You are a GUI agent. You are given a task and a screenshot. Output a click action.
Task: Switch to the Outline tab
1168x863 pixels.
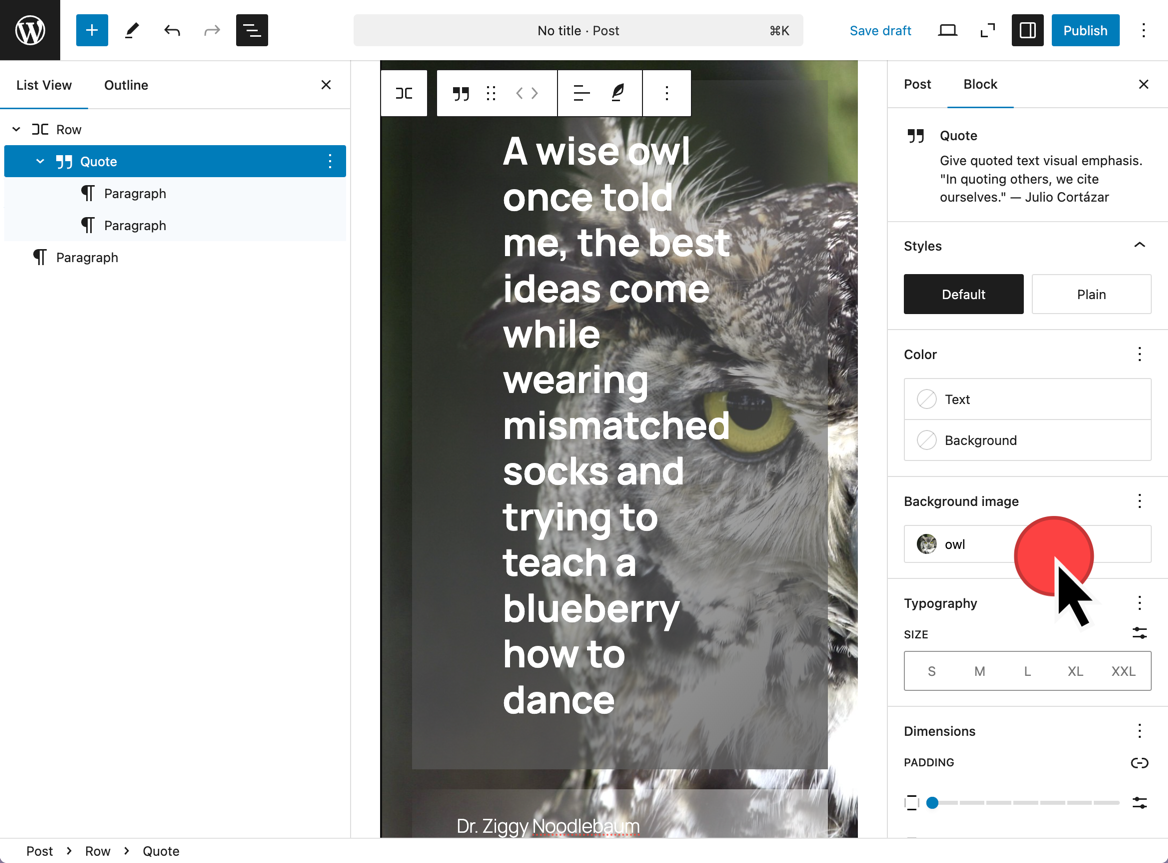126,85
